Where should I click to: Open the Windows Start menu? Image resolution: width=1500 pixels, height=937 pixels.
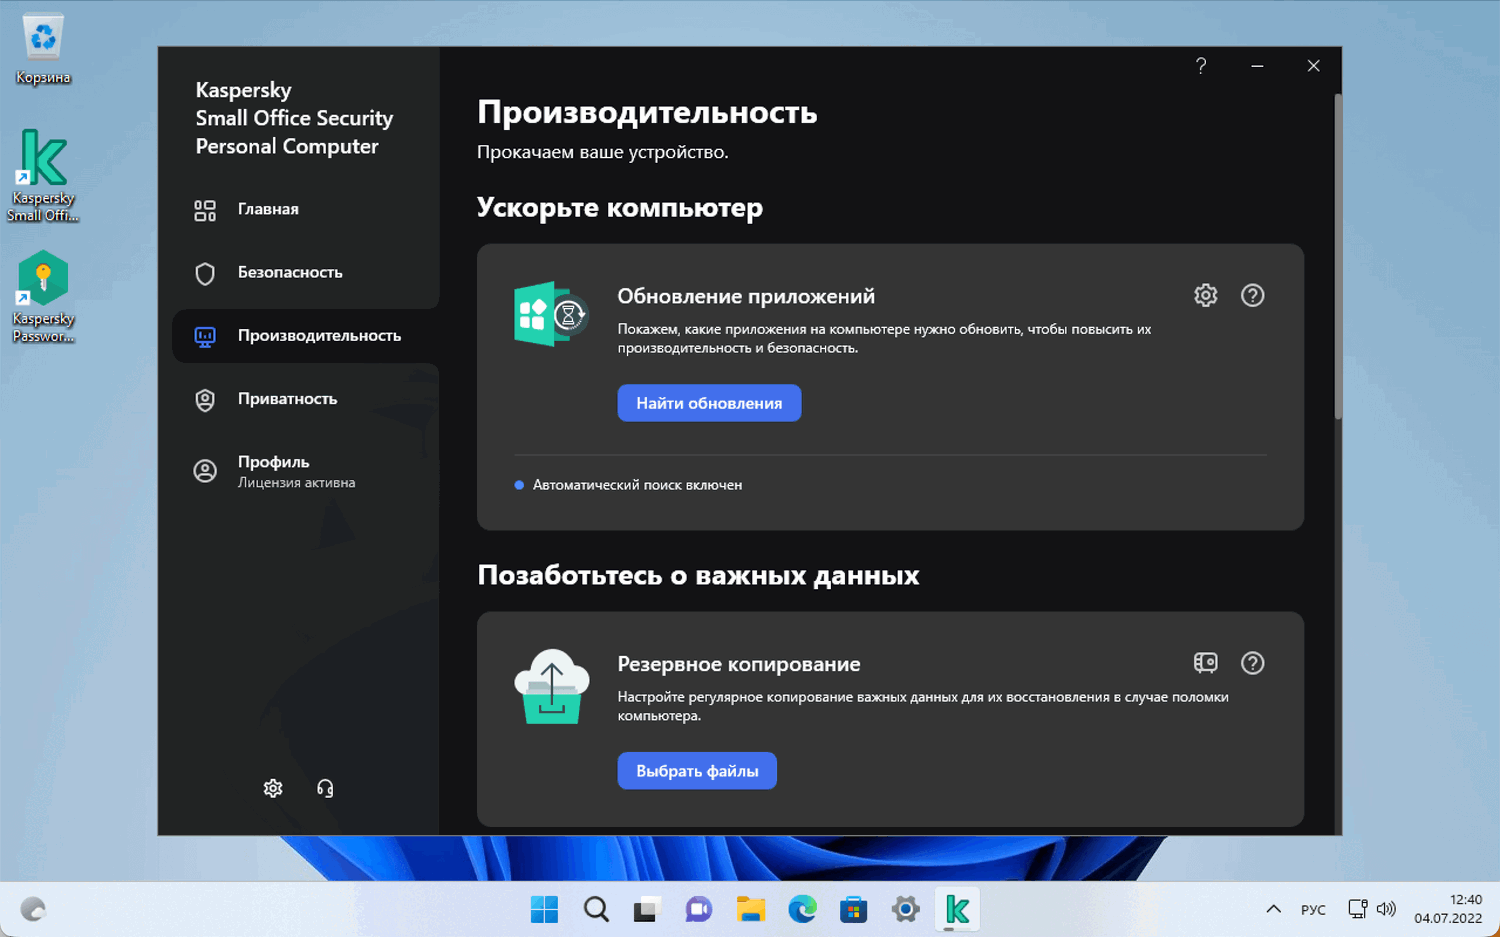point(544,909)
